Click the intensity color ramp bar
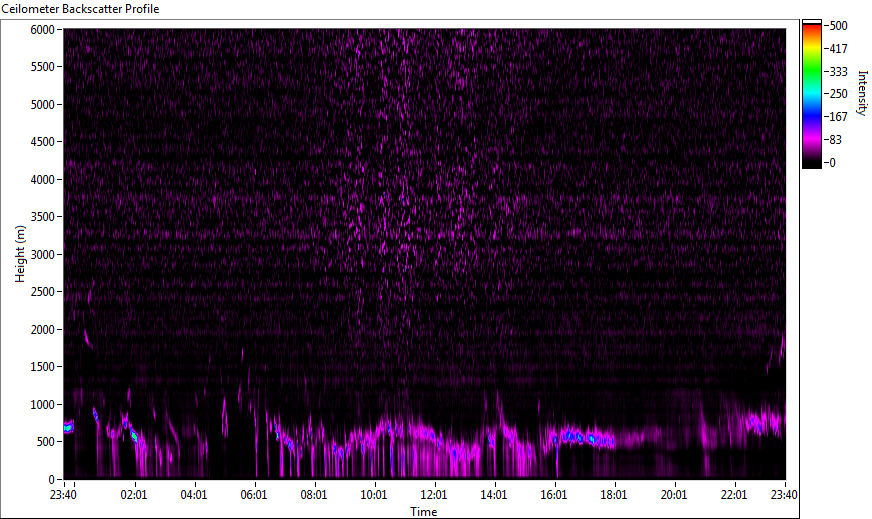Viewport: 872px width, 519px height. pyautogui.click(x=811, y=94)
